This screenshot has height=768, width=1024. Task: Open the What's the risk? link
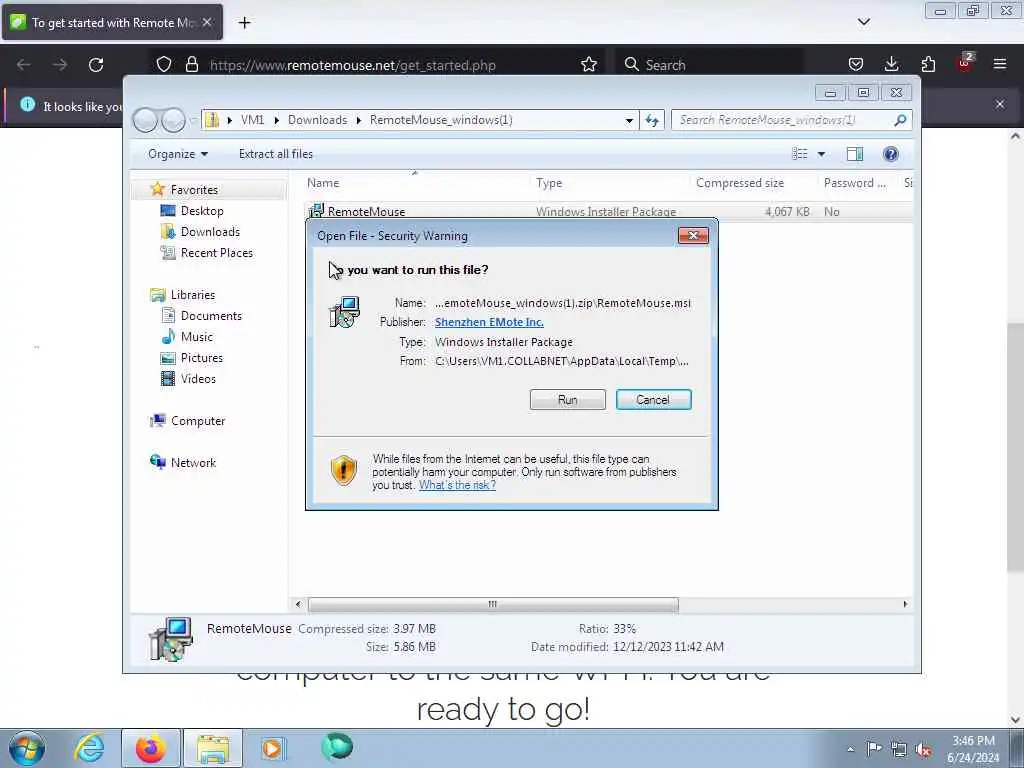(x=457, y=485)
